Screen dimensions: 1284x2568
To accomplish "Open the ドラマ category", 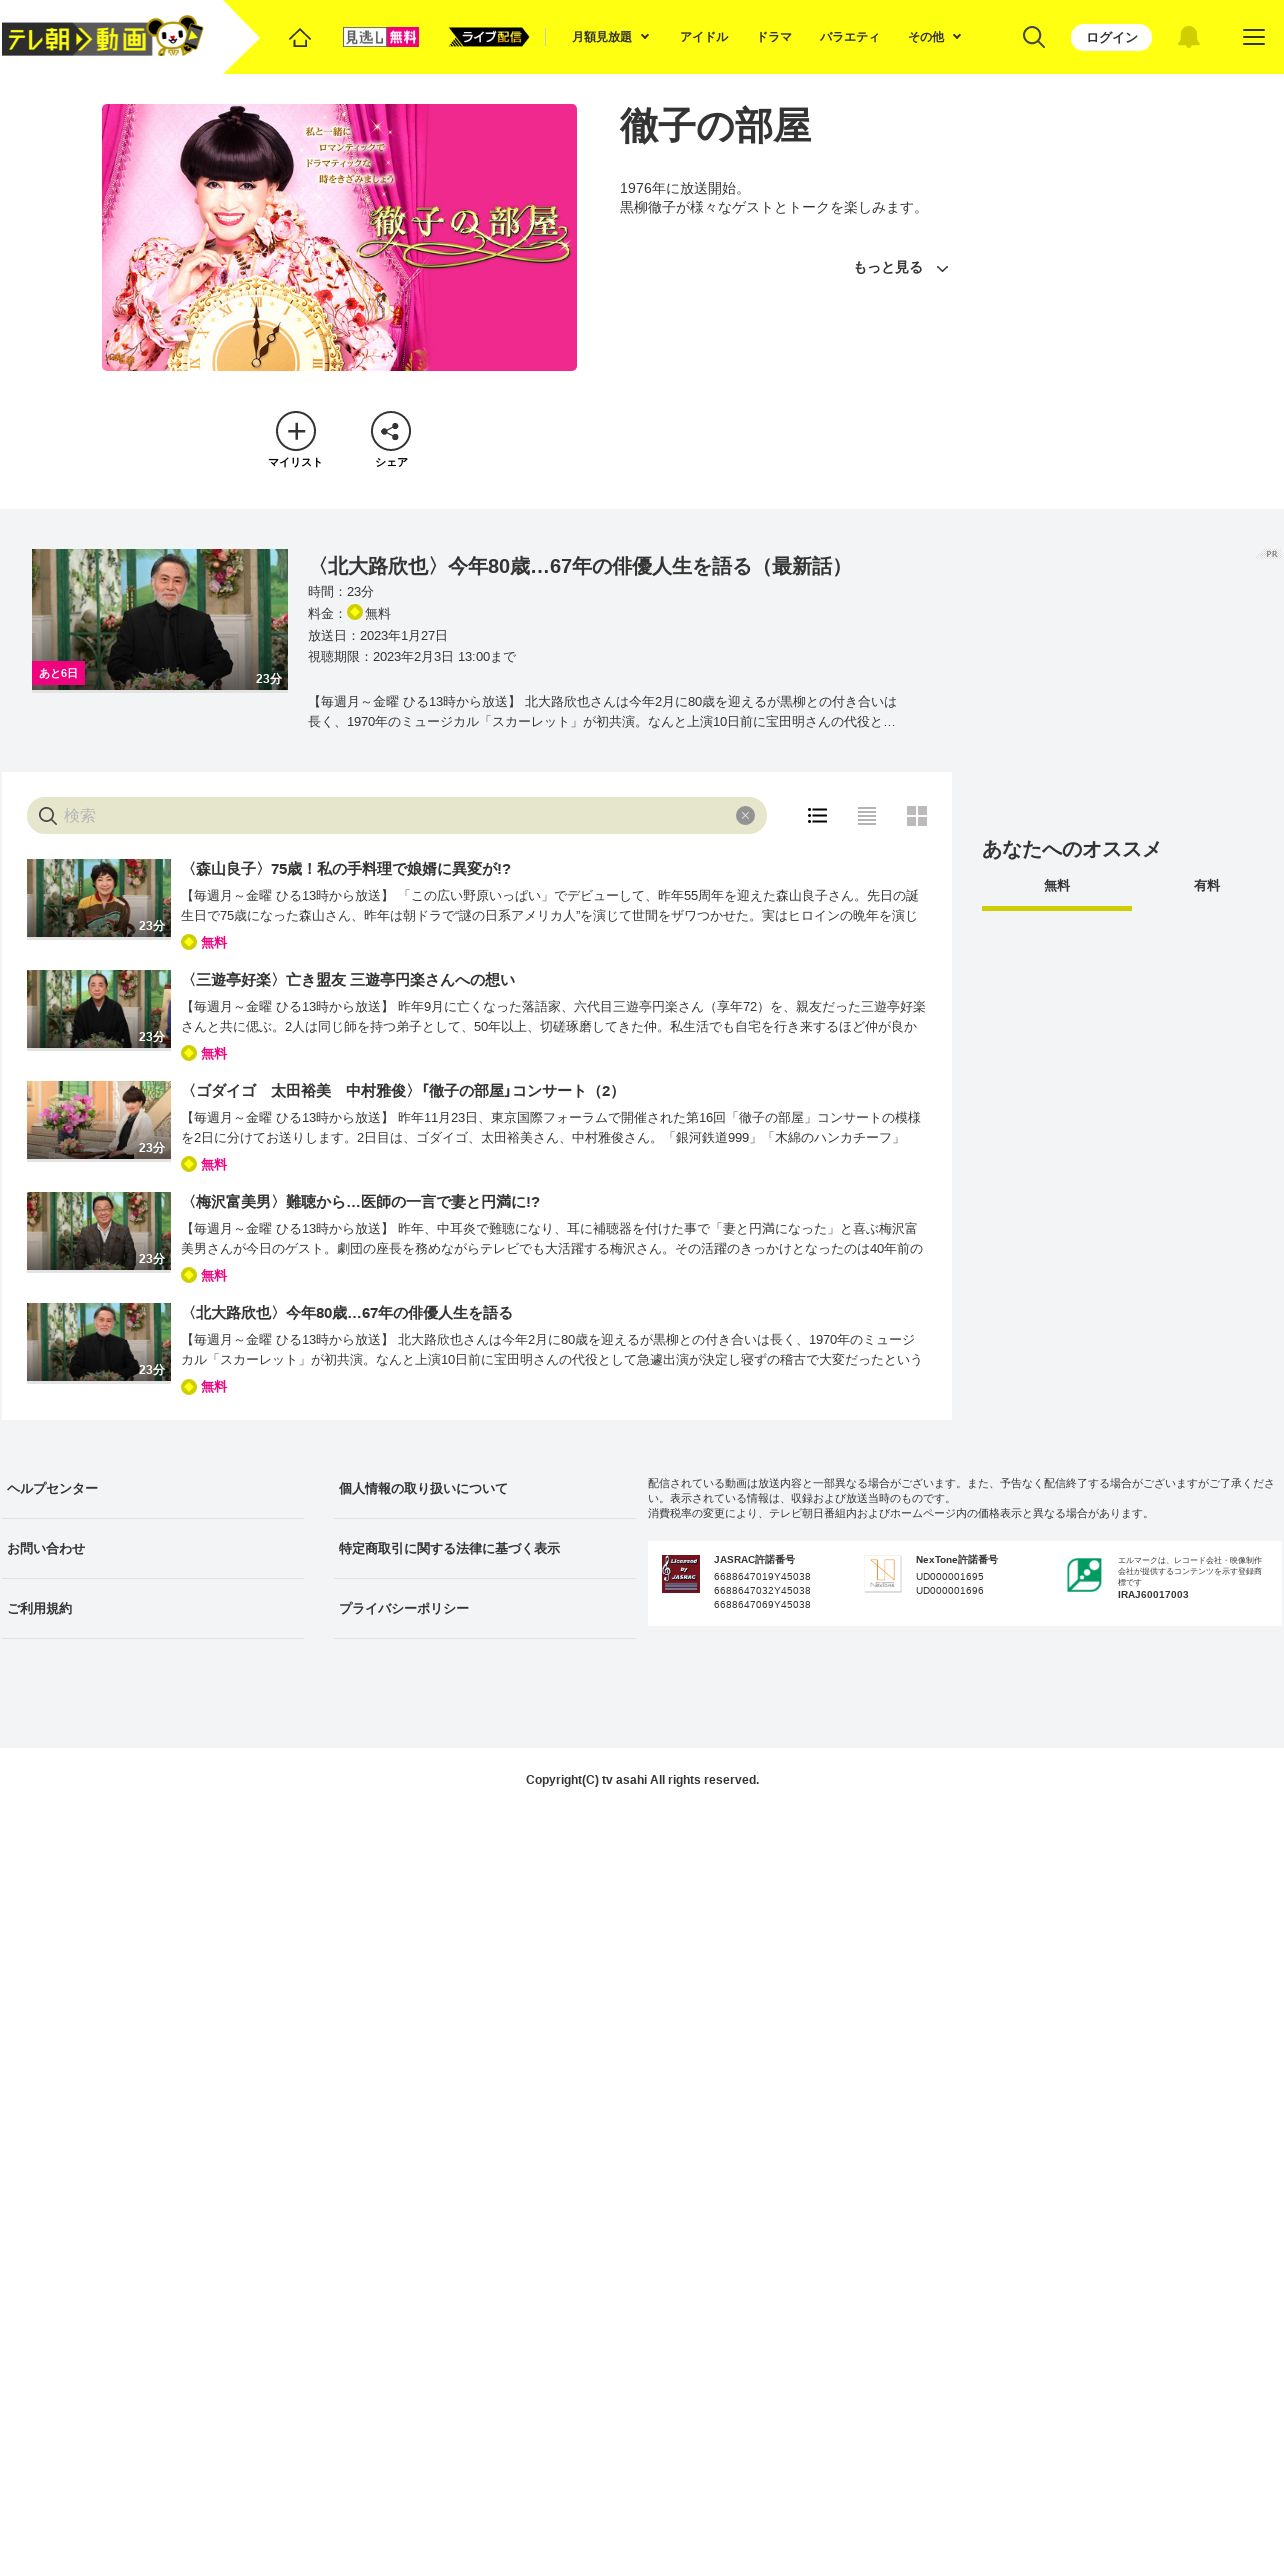I will pos(774,37).
